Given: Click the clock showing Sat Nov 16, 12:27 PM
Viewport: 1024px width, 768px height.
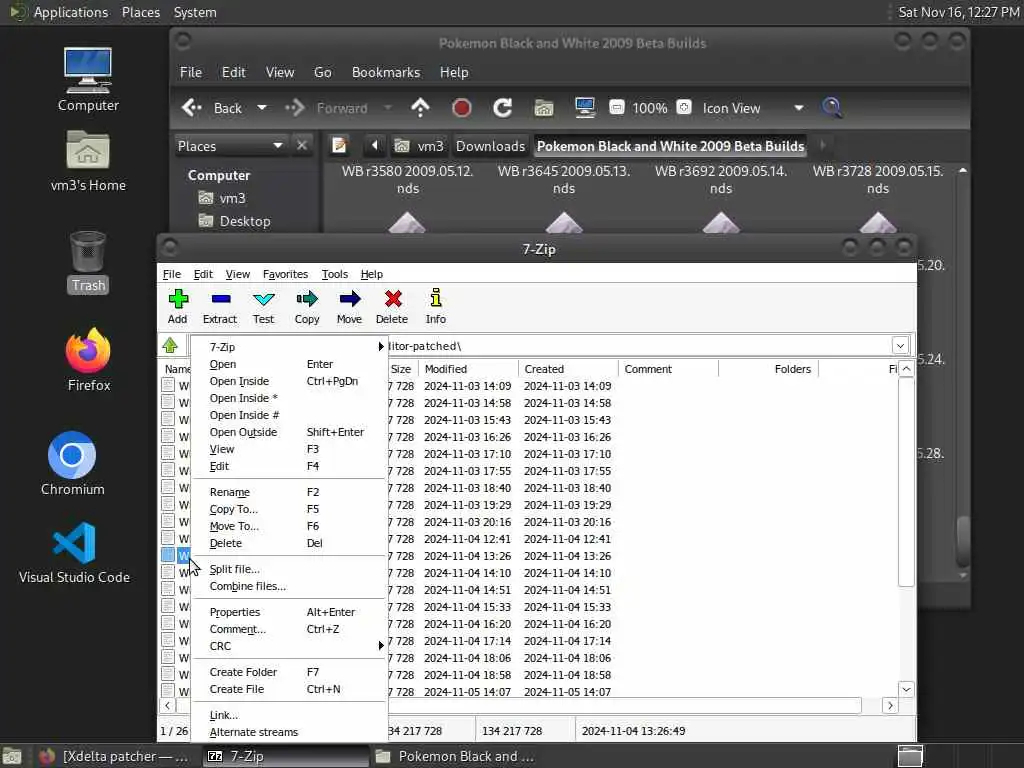Looking at the screenshot, I should [959, 12].
